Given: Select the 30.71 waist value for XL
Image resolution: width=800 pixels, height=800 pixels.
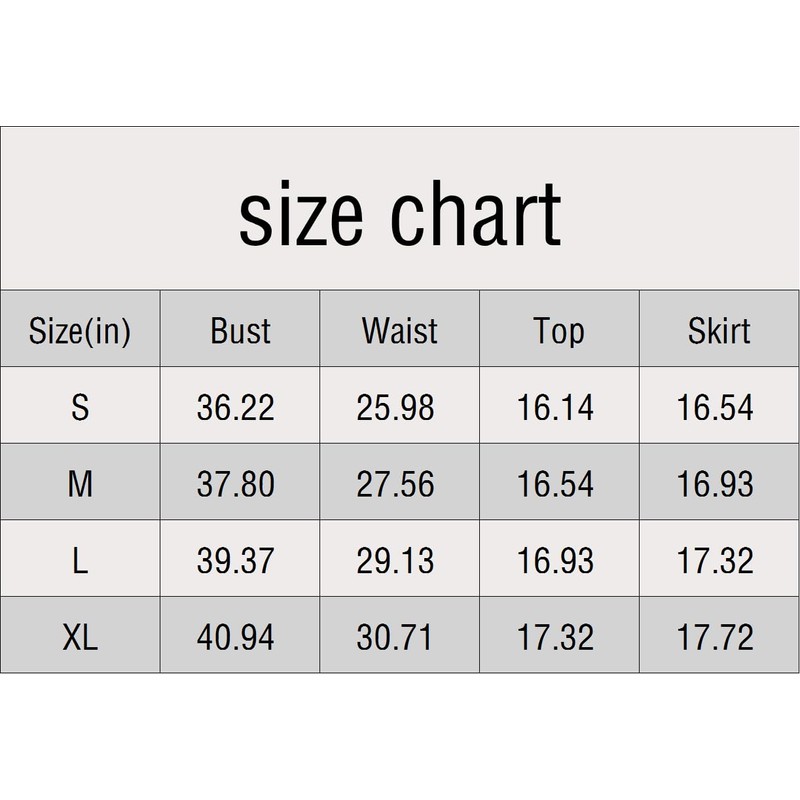Looking at the screenshot, I should [x=396, y=637].
